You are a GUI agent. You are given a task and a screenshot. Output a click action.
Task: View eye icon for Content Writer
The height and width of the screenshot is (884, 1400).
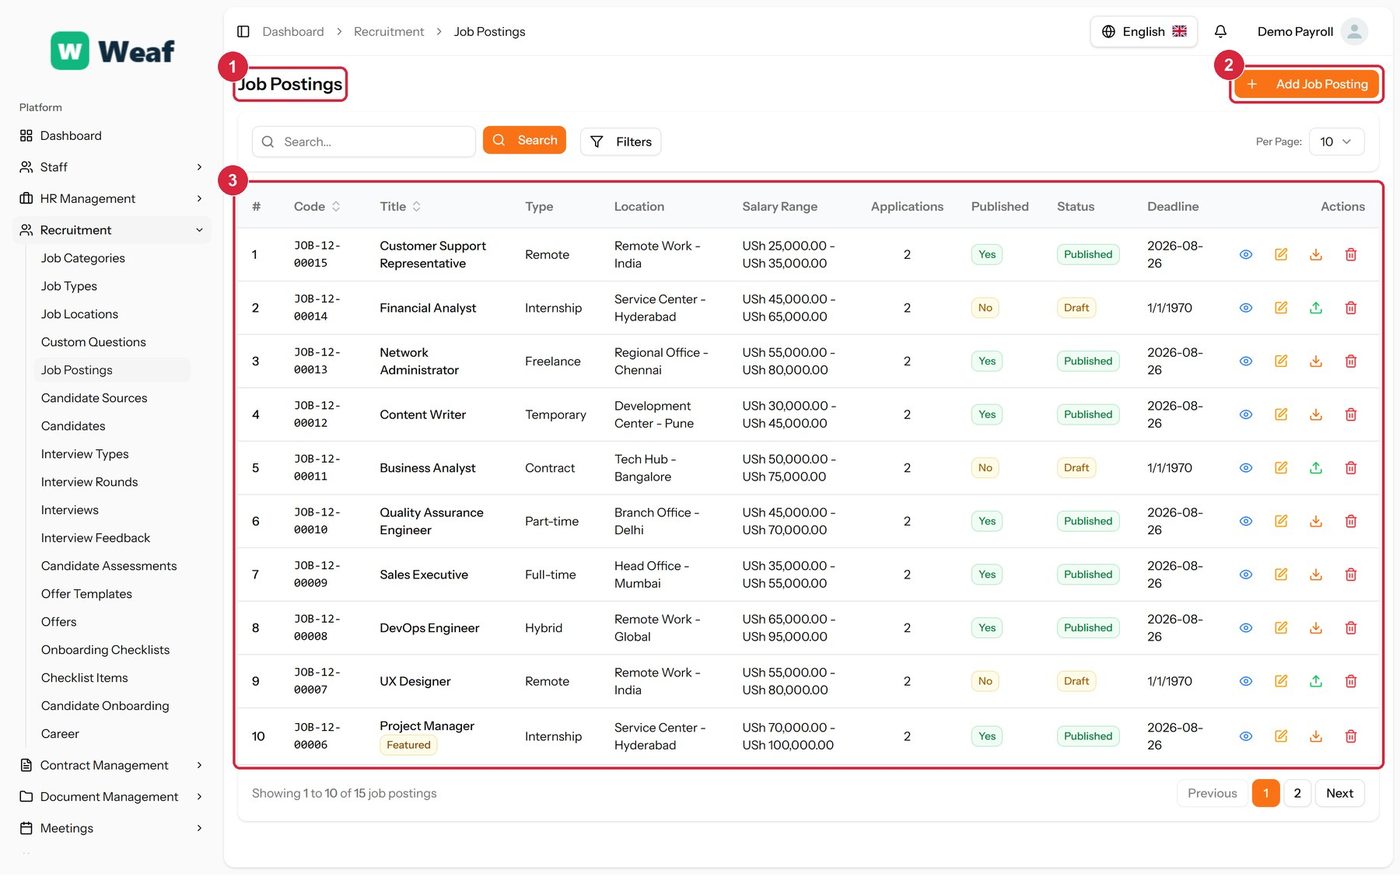click(1246, 415)
